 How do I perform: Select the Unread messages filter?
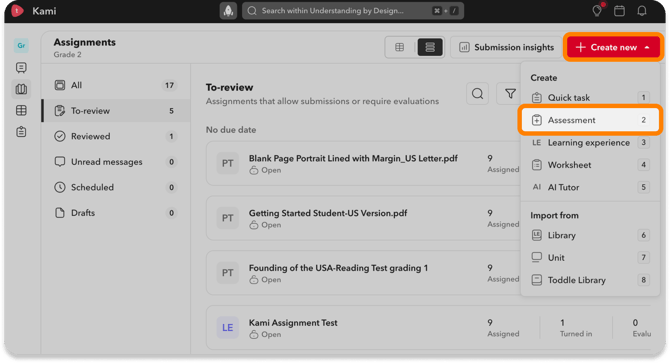115,162
